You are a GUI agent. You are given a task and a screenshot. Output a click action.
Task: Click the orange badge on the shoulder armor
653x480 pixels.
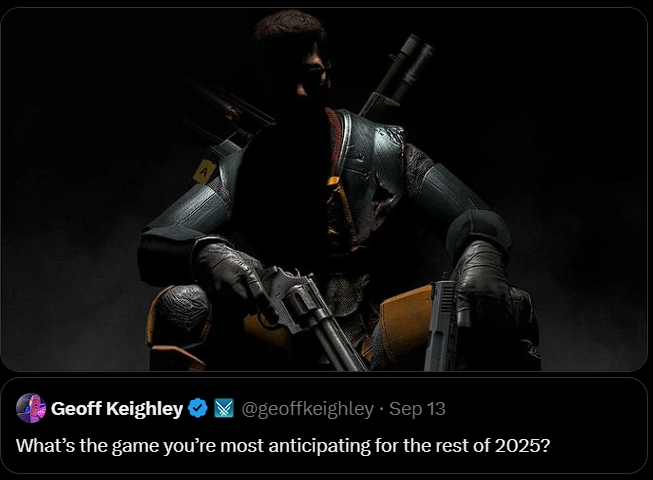click(206, 169)
